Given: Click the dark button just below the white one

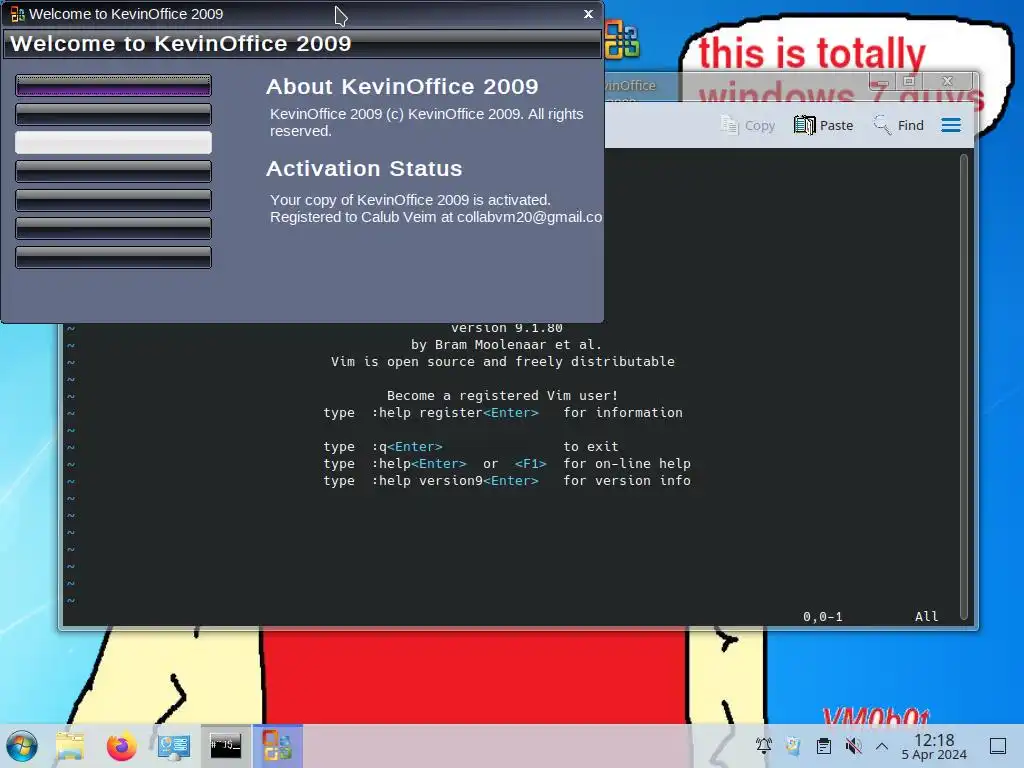Looking at the screenshot, I should pyautogui.click(x=114, y=171).
